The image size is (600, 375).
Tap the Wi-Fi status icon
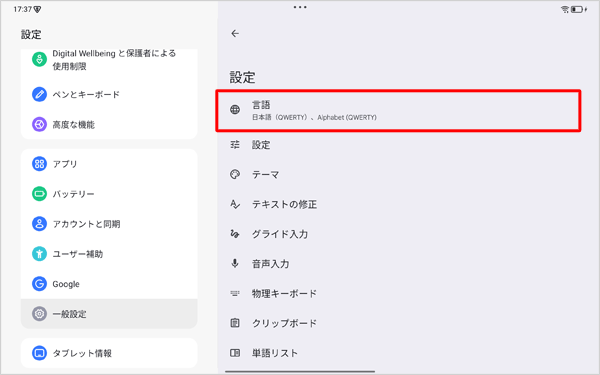[x=565, y=9]
